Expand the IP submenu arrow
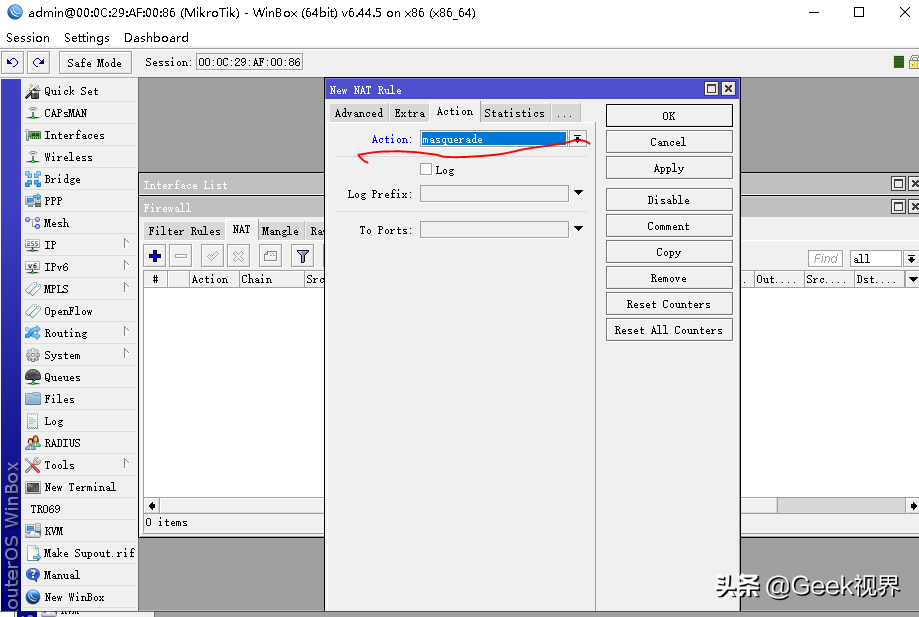The width and height of the screenshot is (919, 617). click(126, 243)
